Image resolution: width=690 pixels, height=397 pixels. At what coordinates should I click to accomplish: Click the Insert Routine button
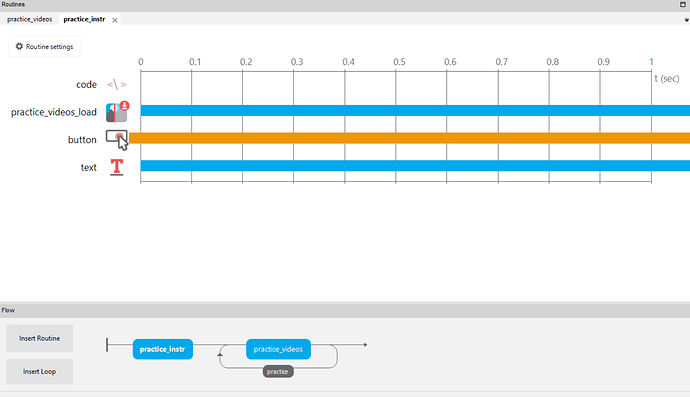(40, 338)
